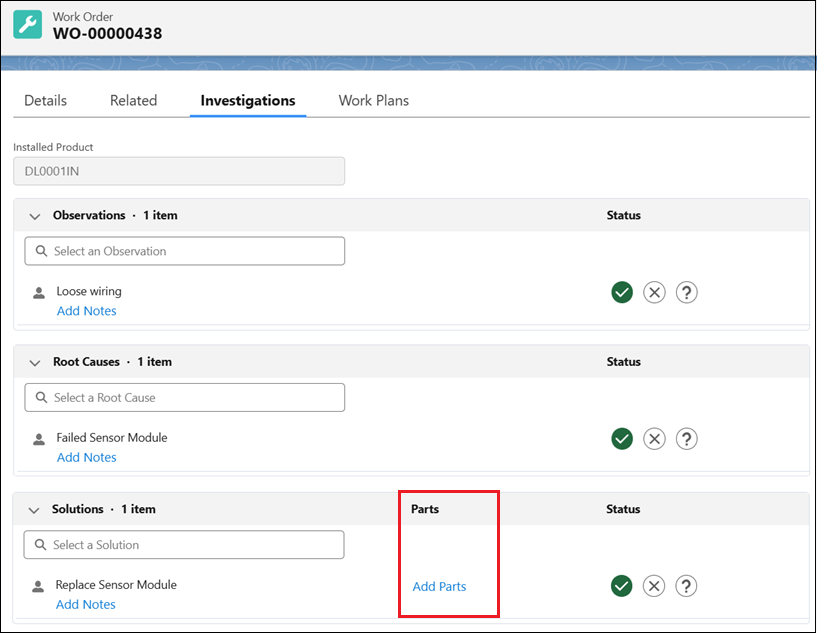The image size is (817, 634).
Task: Set Loose wiring status to unknown
Action: point(687,292)
